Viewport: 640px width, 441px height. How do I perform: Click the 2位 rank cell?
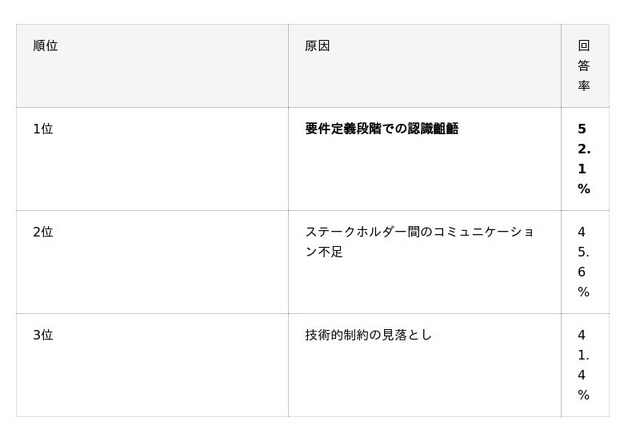click(x=43, y=232)
